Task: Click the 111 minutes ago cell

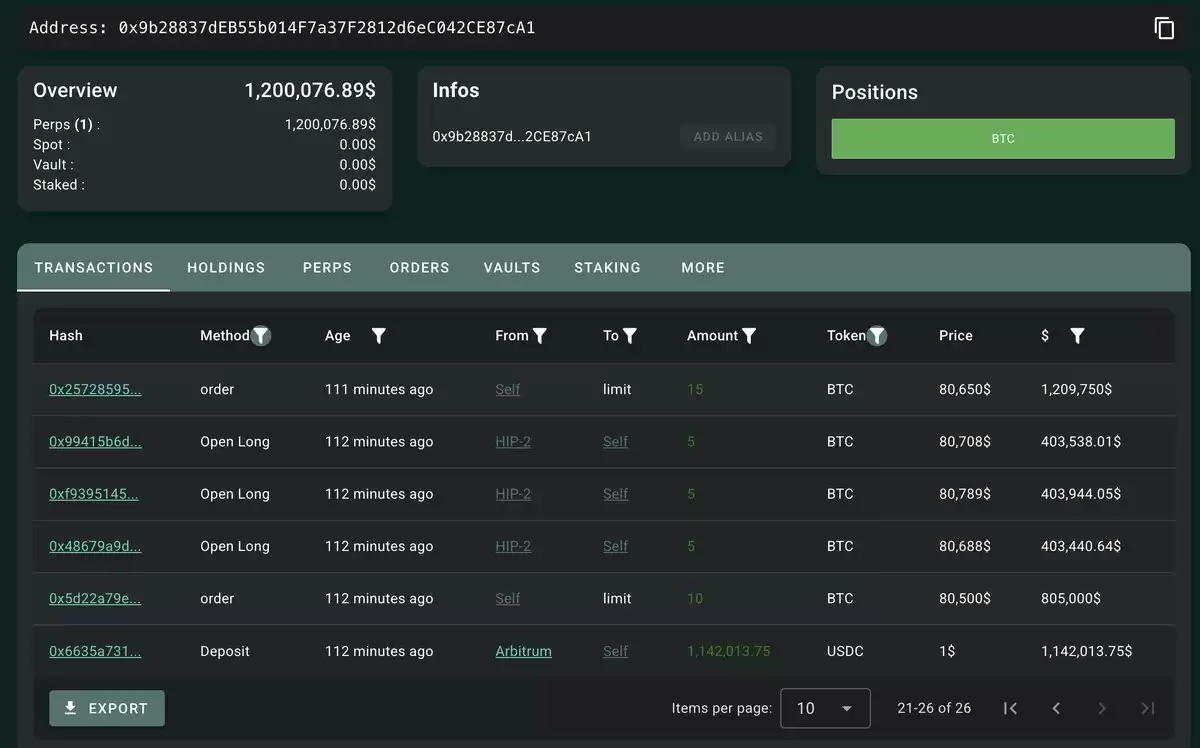Action: point(379,390)
